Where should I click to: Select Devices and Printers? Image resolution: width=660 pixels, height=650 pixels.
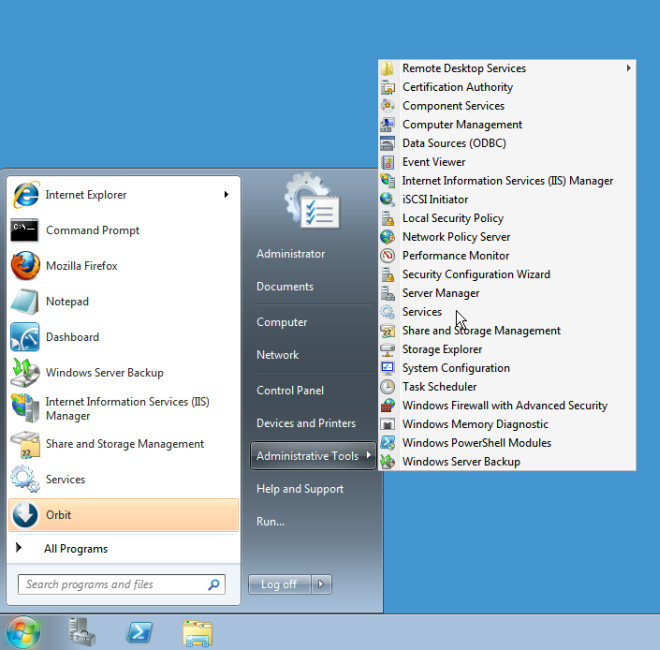pyautogui.click(x=306, y=423)
